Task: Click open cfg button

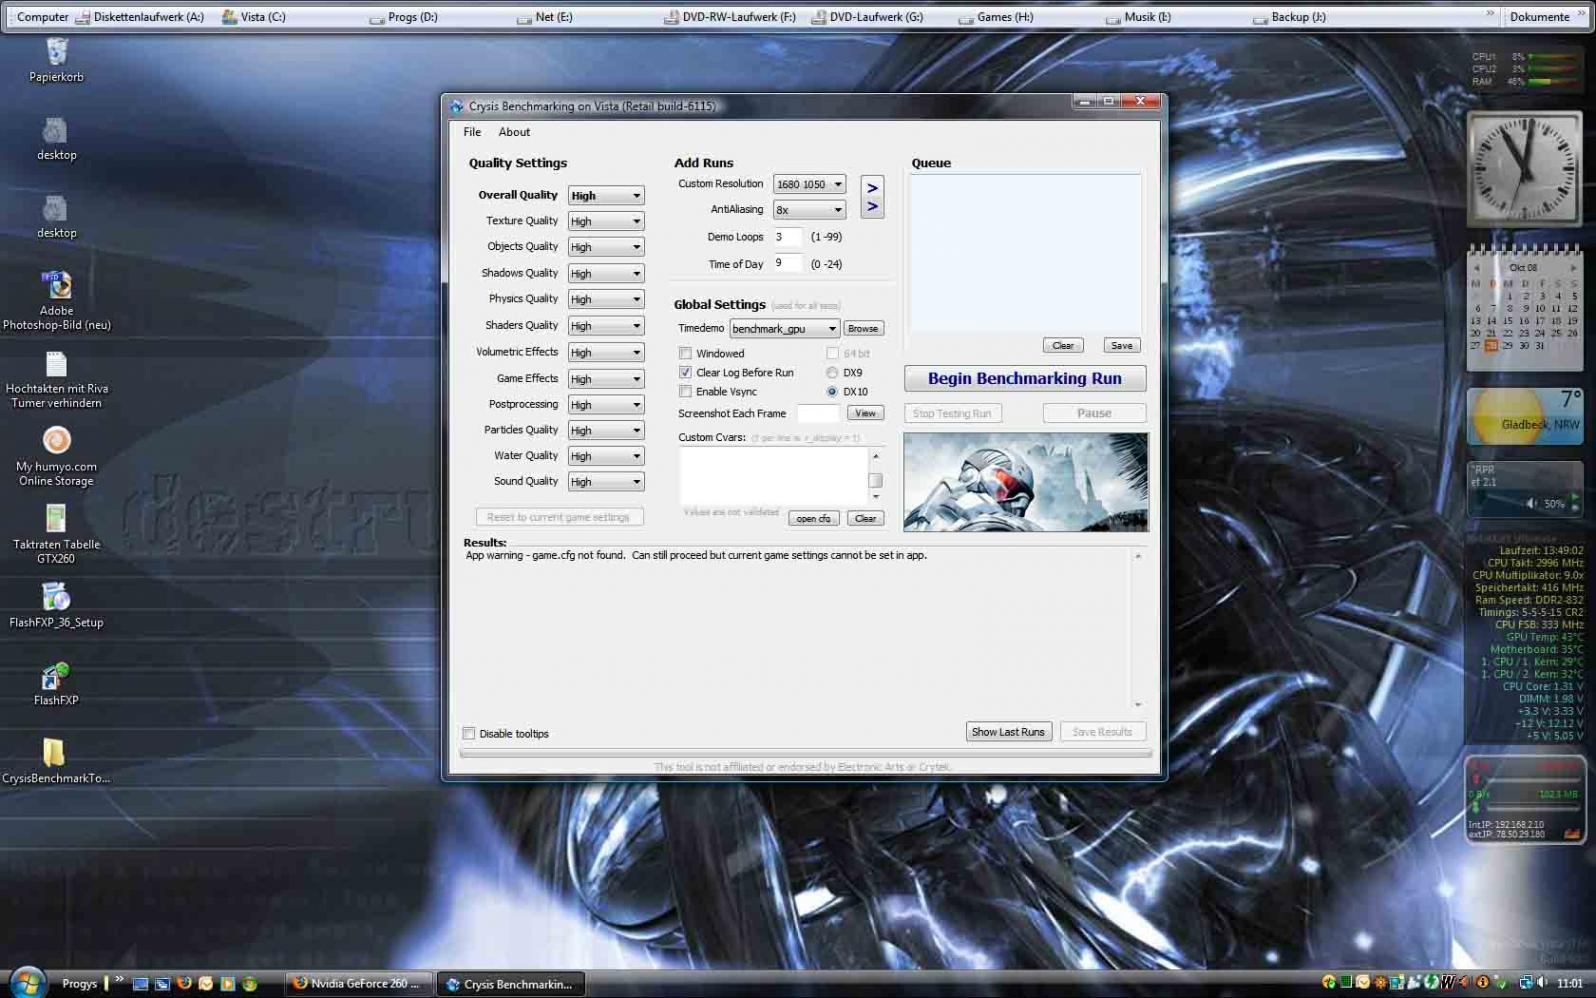Action: tap(814, 518)
